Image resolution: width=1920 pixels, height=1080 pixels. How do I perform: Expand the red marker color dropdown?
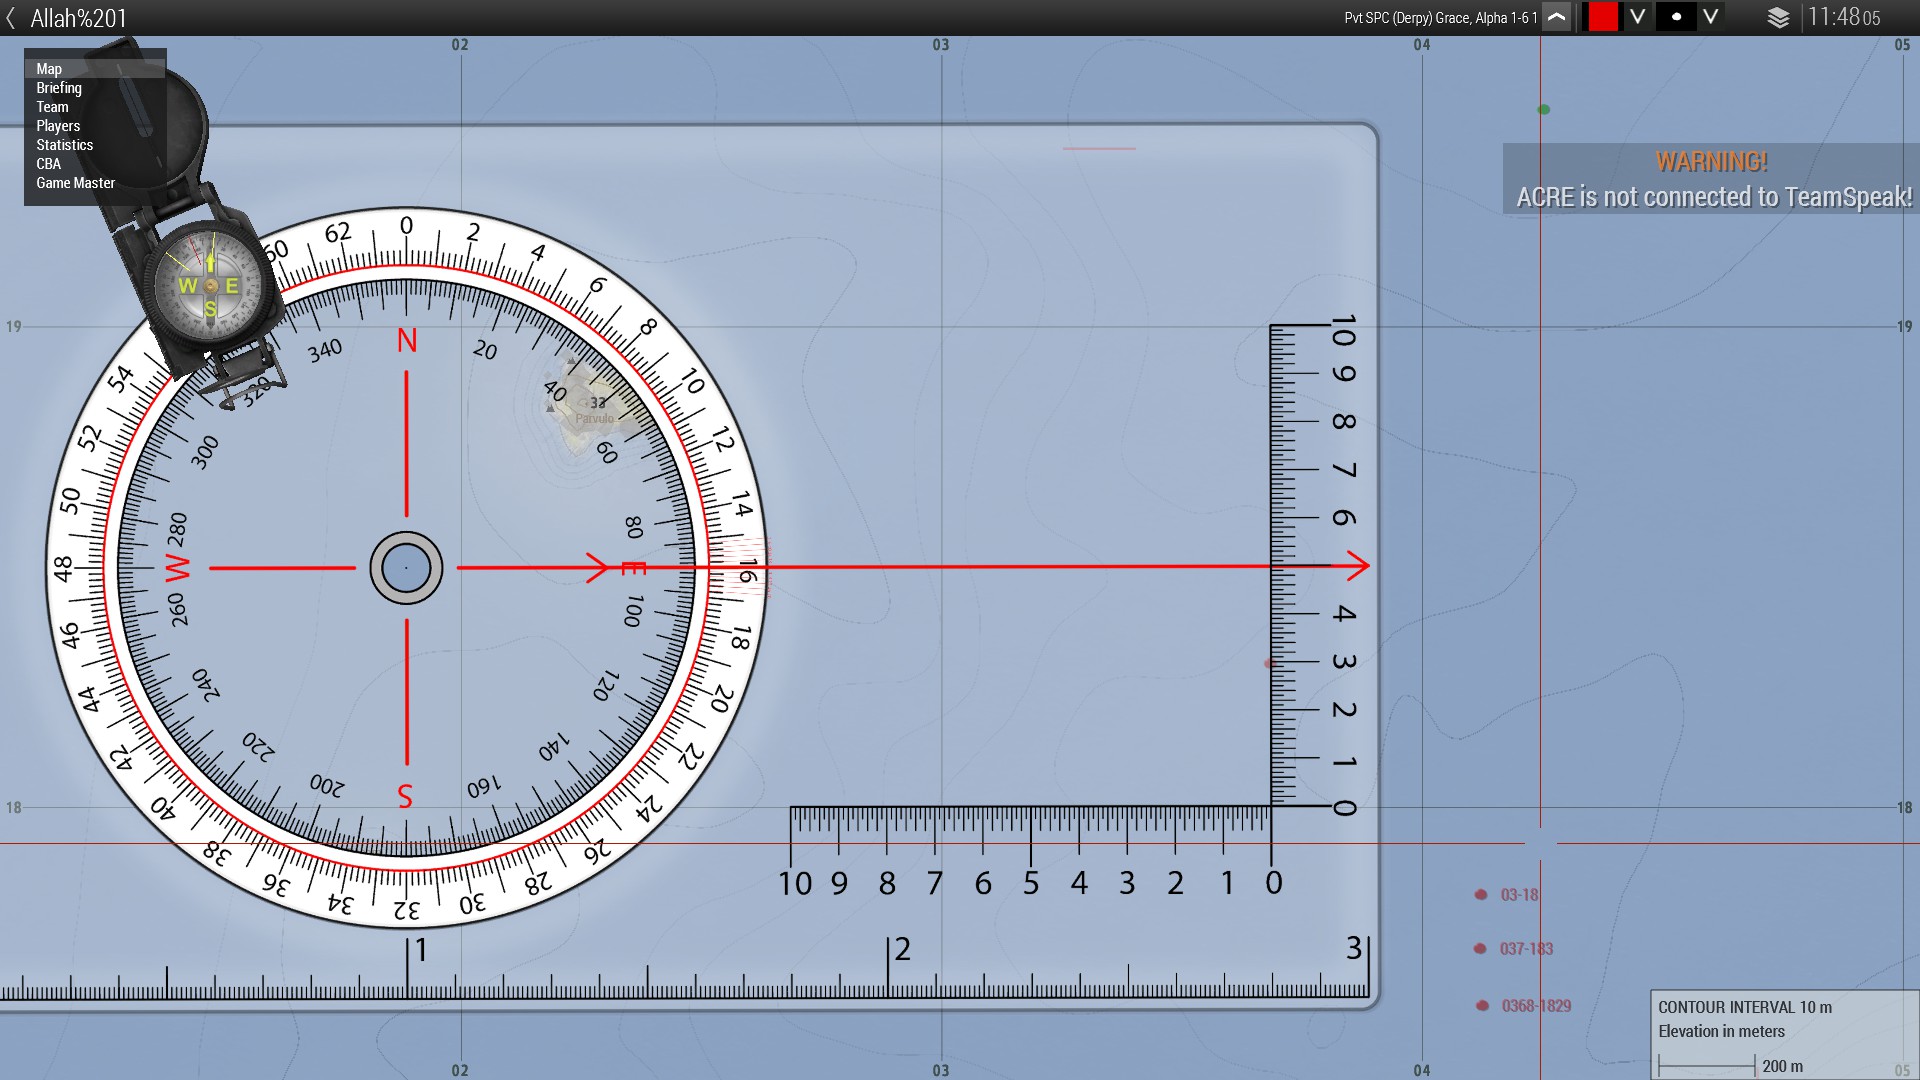point(1637,17)
